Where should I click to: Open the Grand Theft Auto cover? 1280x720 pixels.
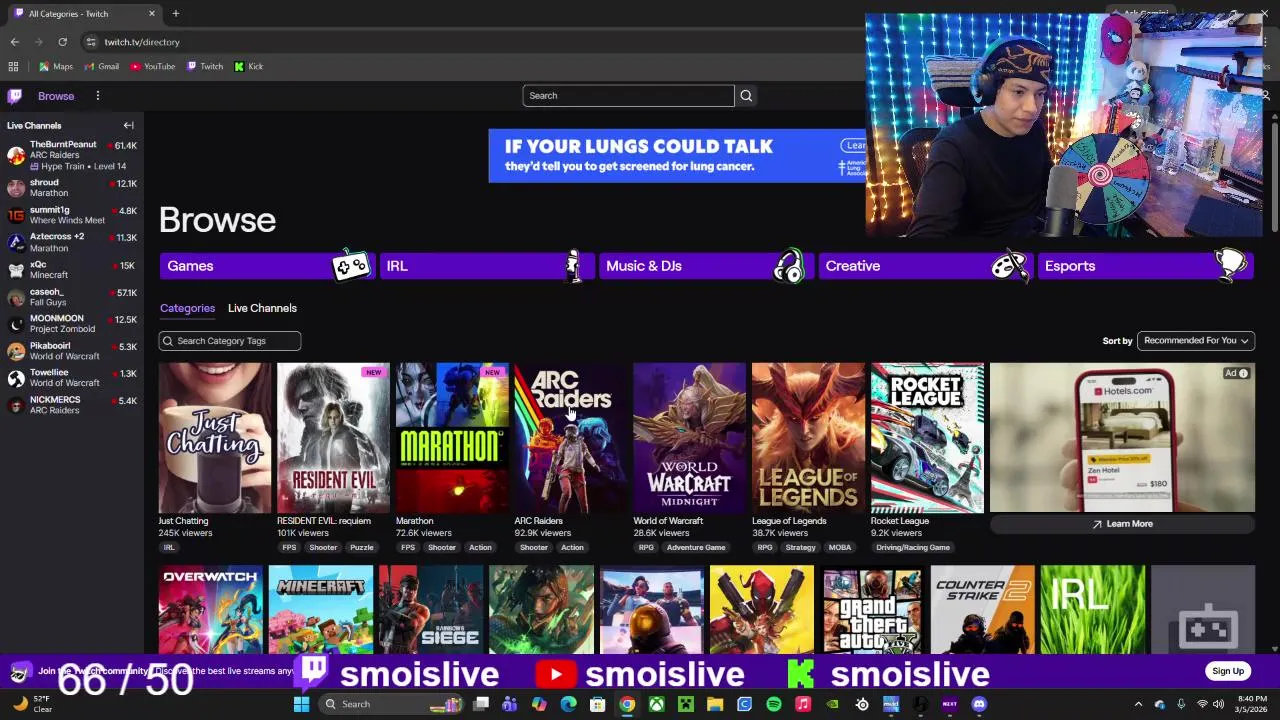pyautogui.click(x=872, y=610)
